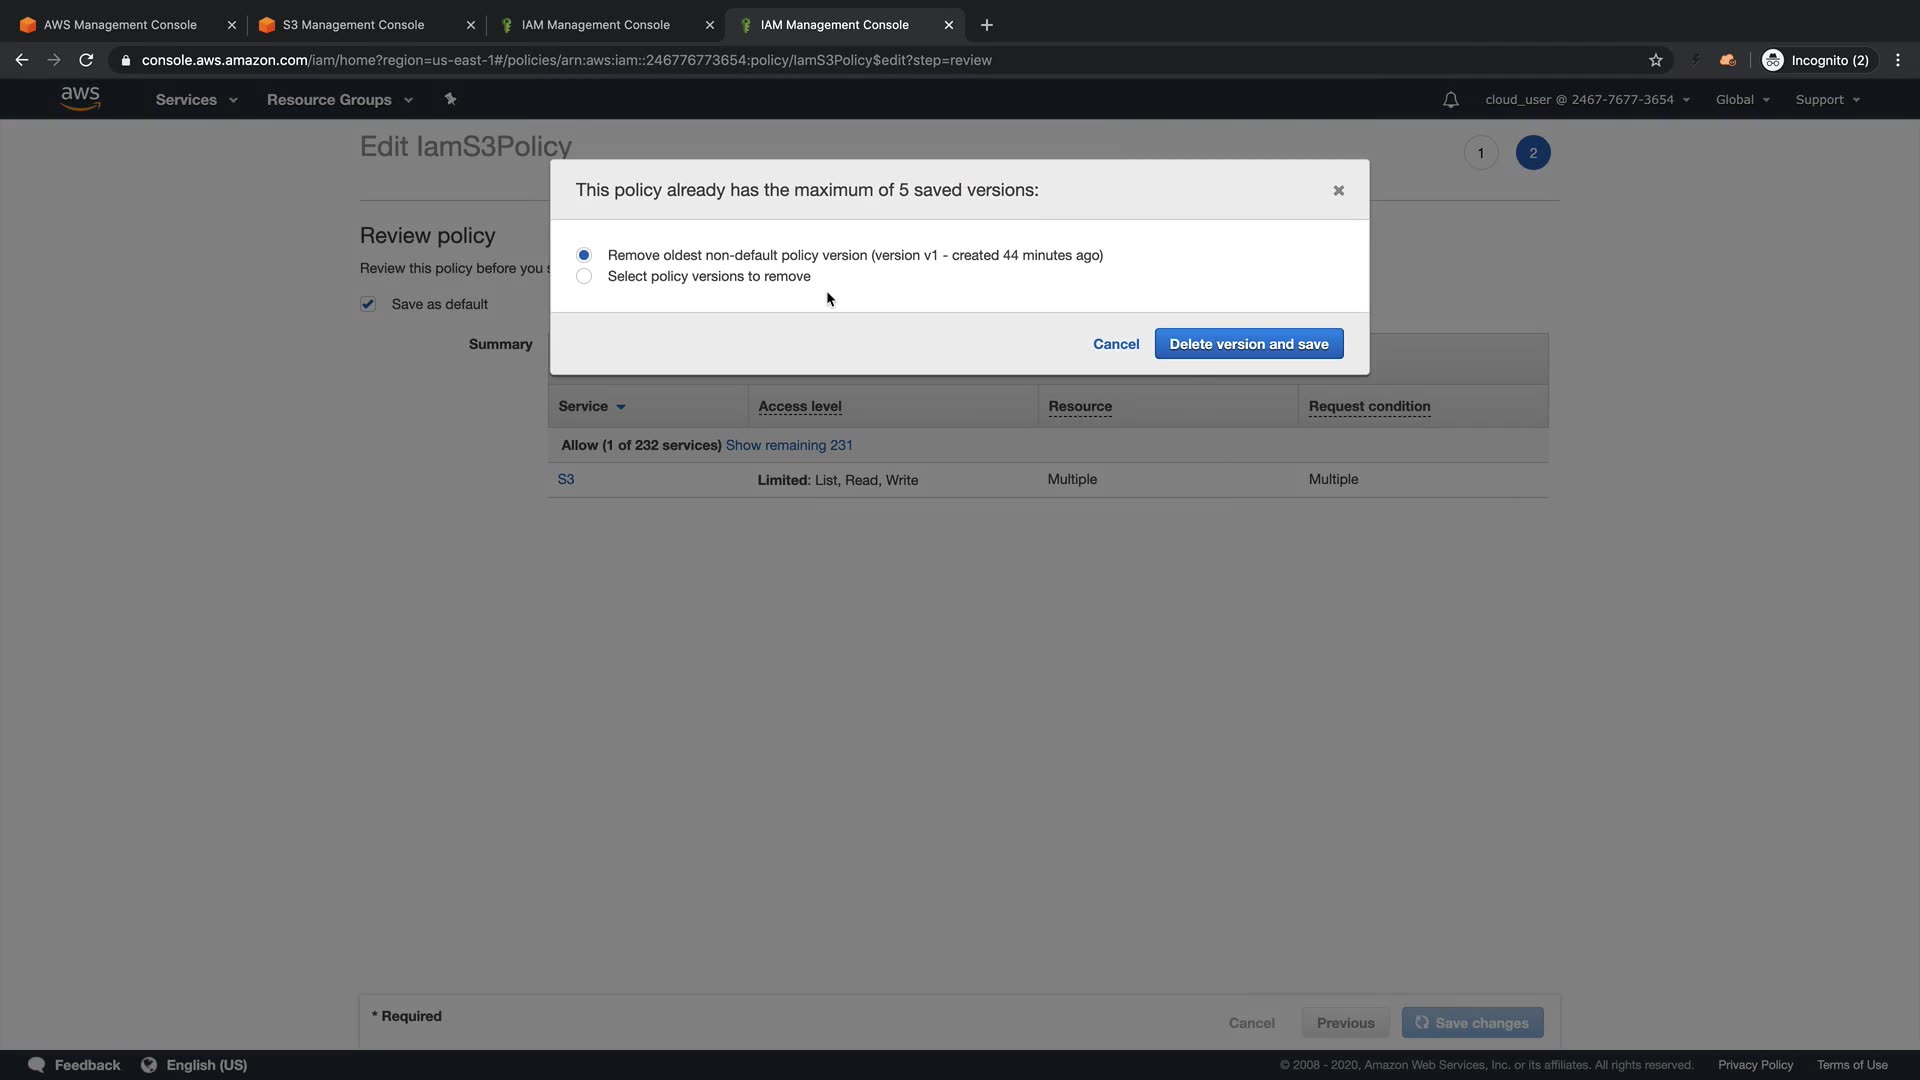
Task: Open Chrome three-dot menu
Action: click(x=1897, y=60)
